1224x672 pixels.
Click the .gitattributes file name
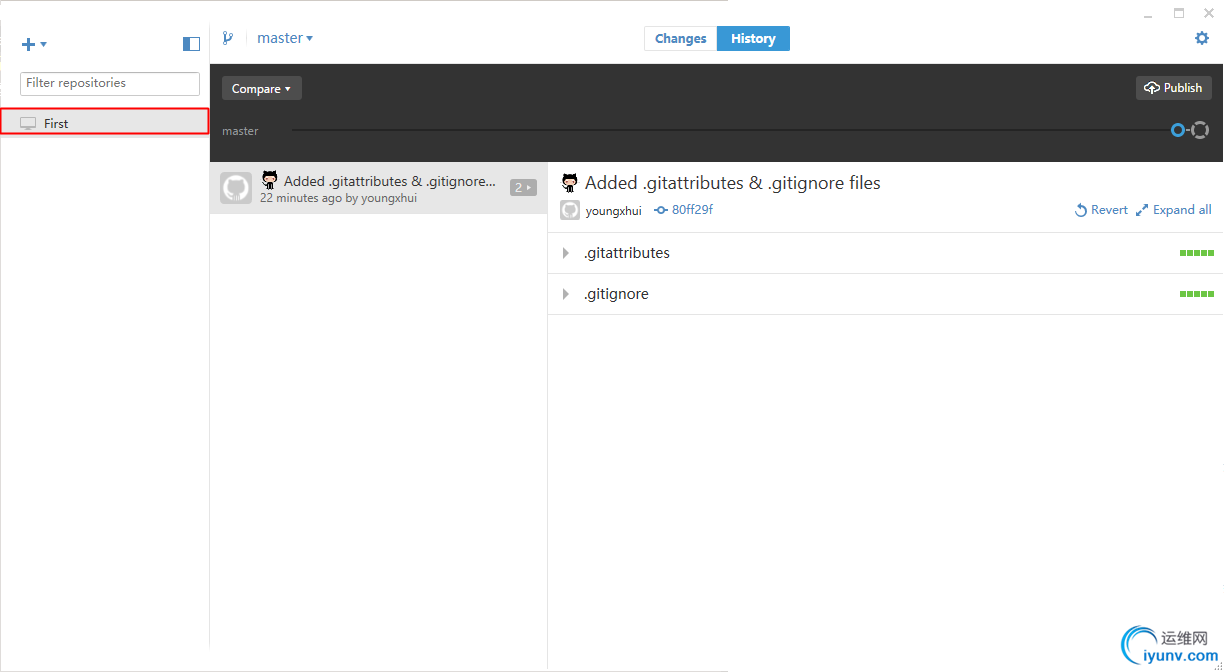(x=627, y=253)
